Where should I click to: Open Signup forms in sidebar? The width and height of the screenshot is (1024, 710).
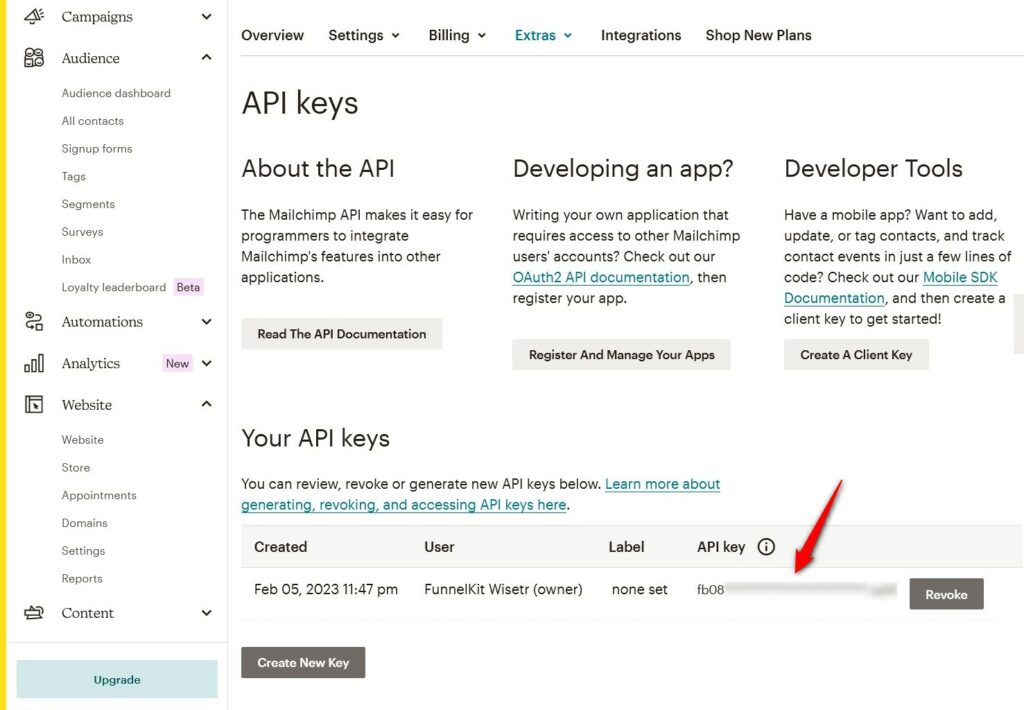coord(97,149)
